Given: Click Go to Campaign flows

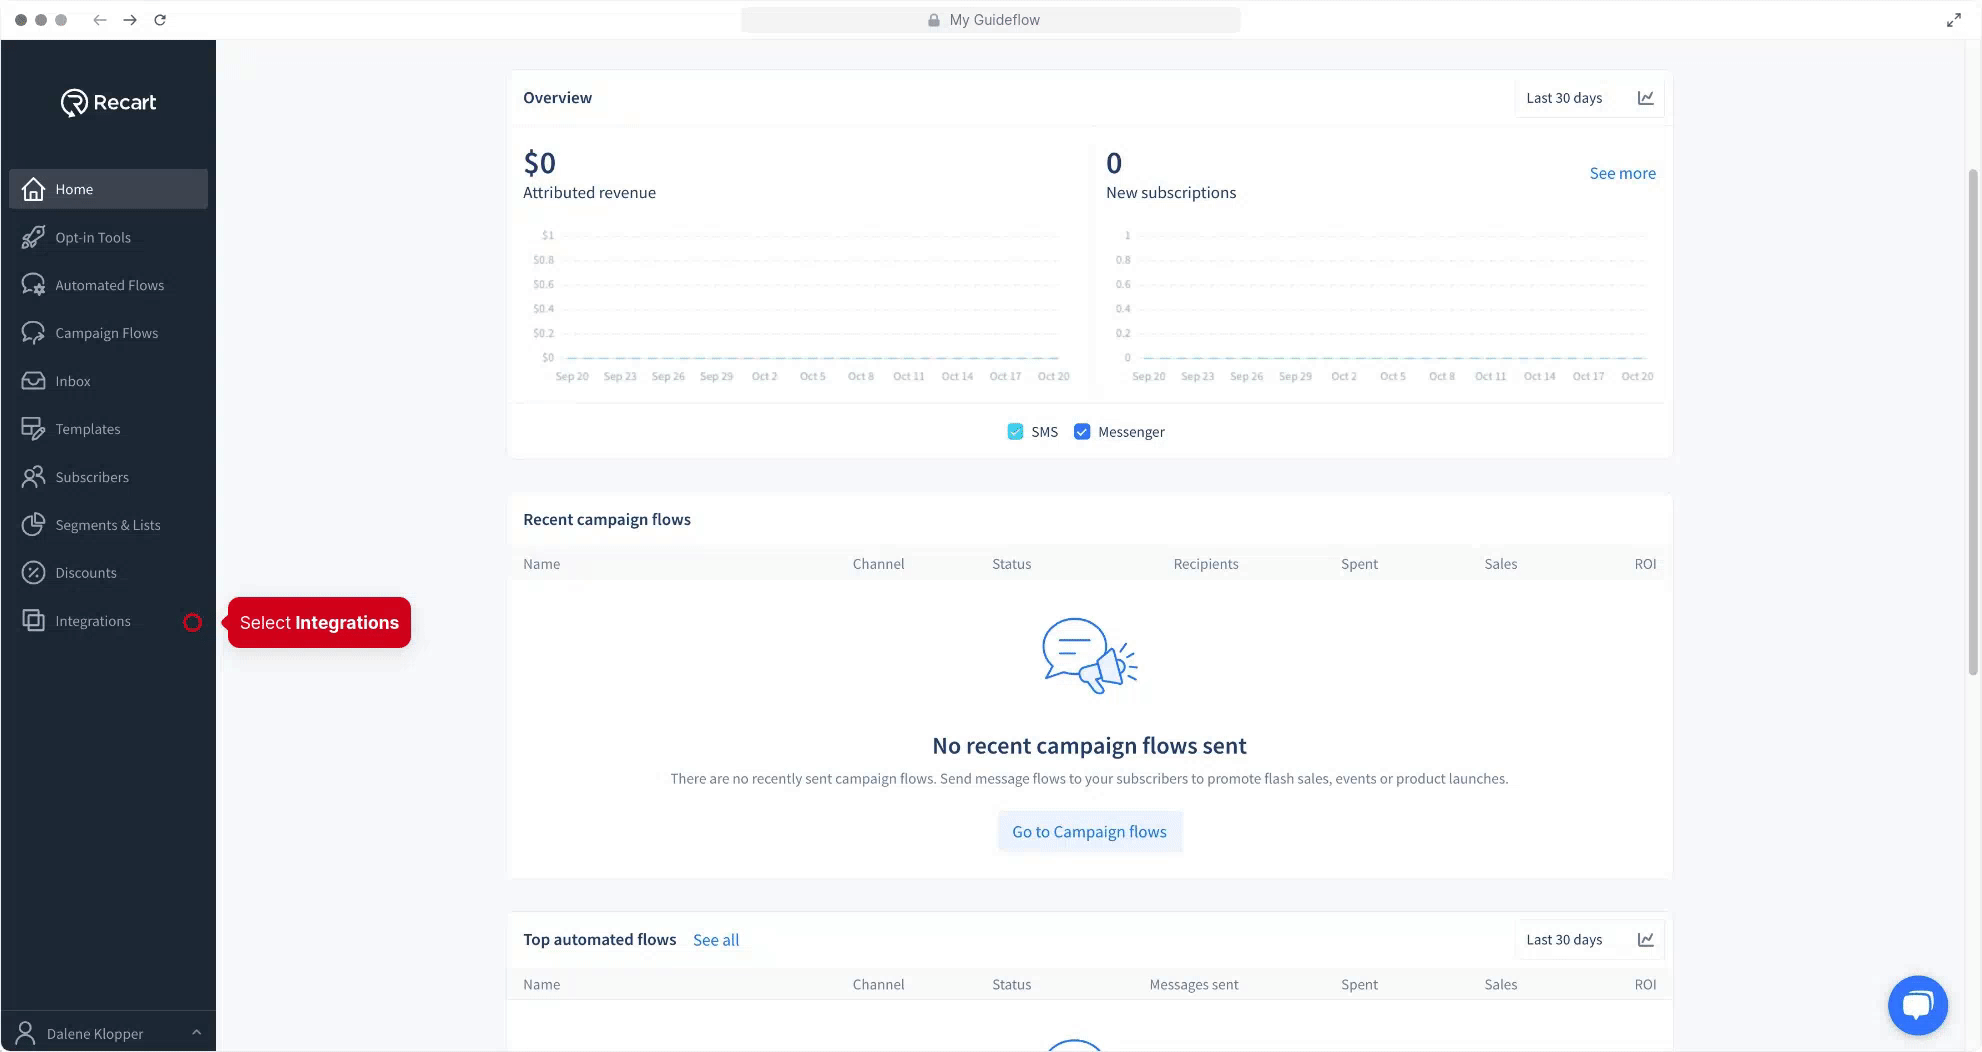Looking at the screenshot, I should (1089, 831).
